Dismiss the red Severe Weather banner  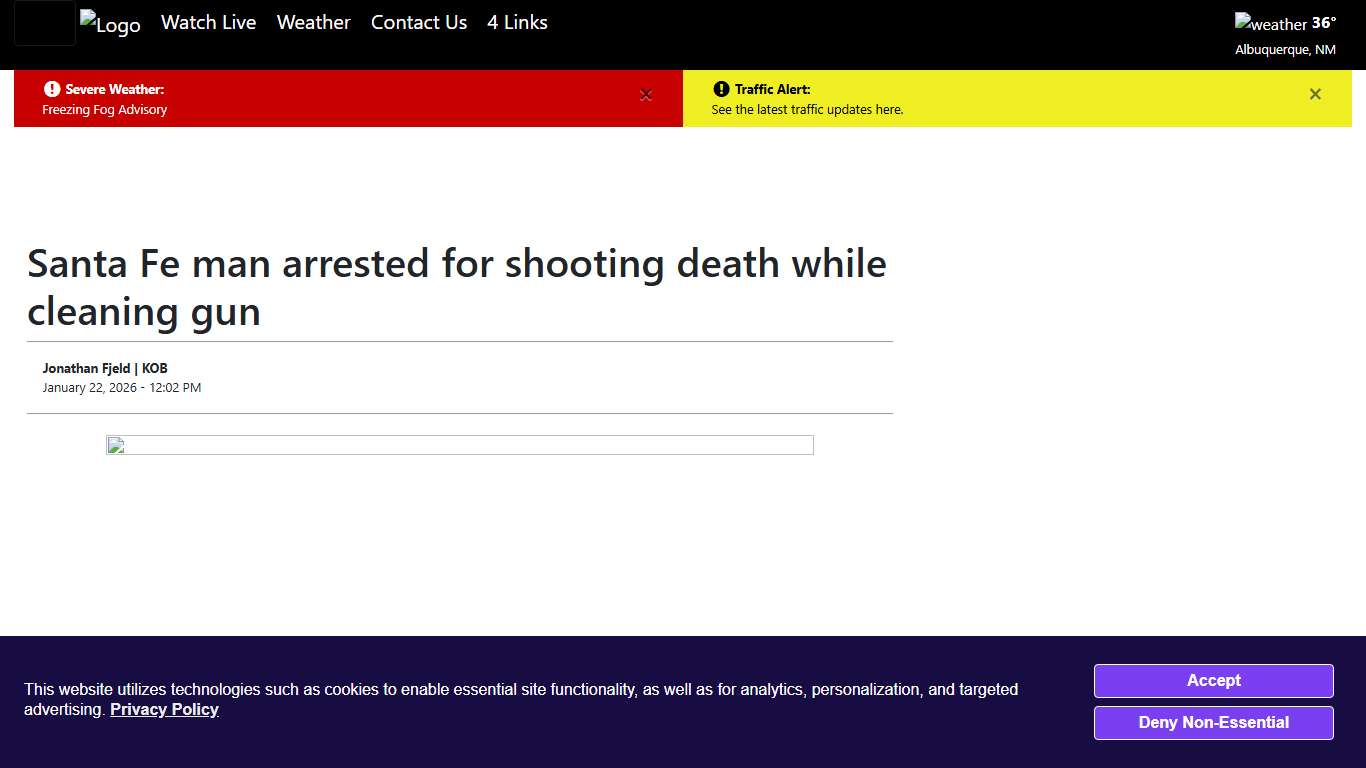tap(646, 95)
